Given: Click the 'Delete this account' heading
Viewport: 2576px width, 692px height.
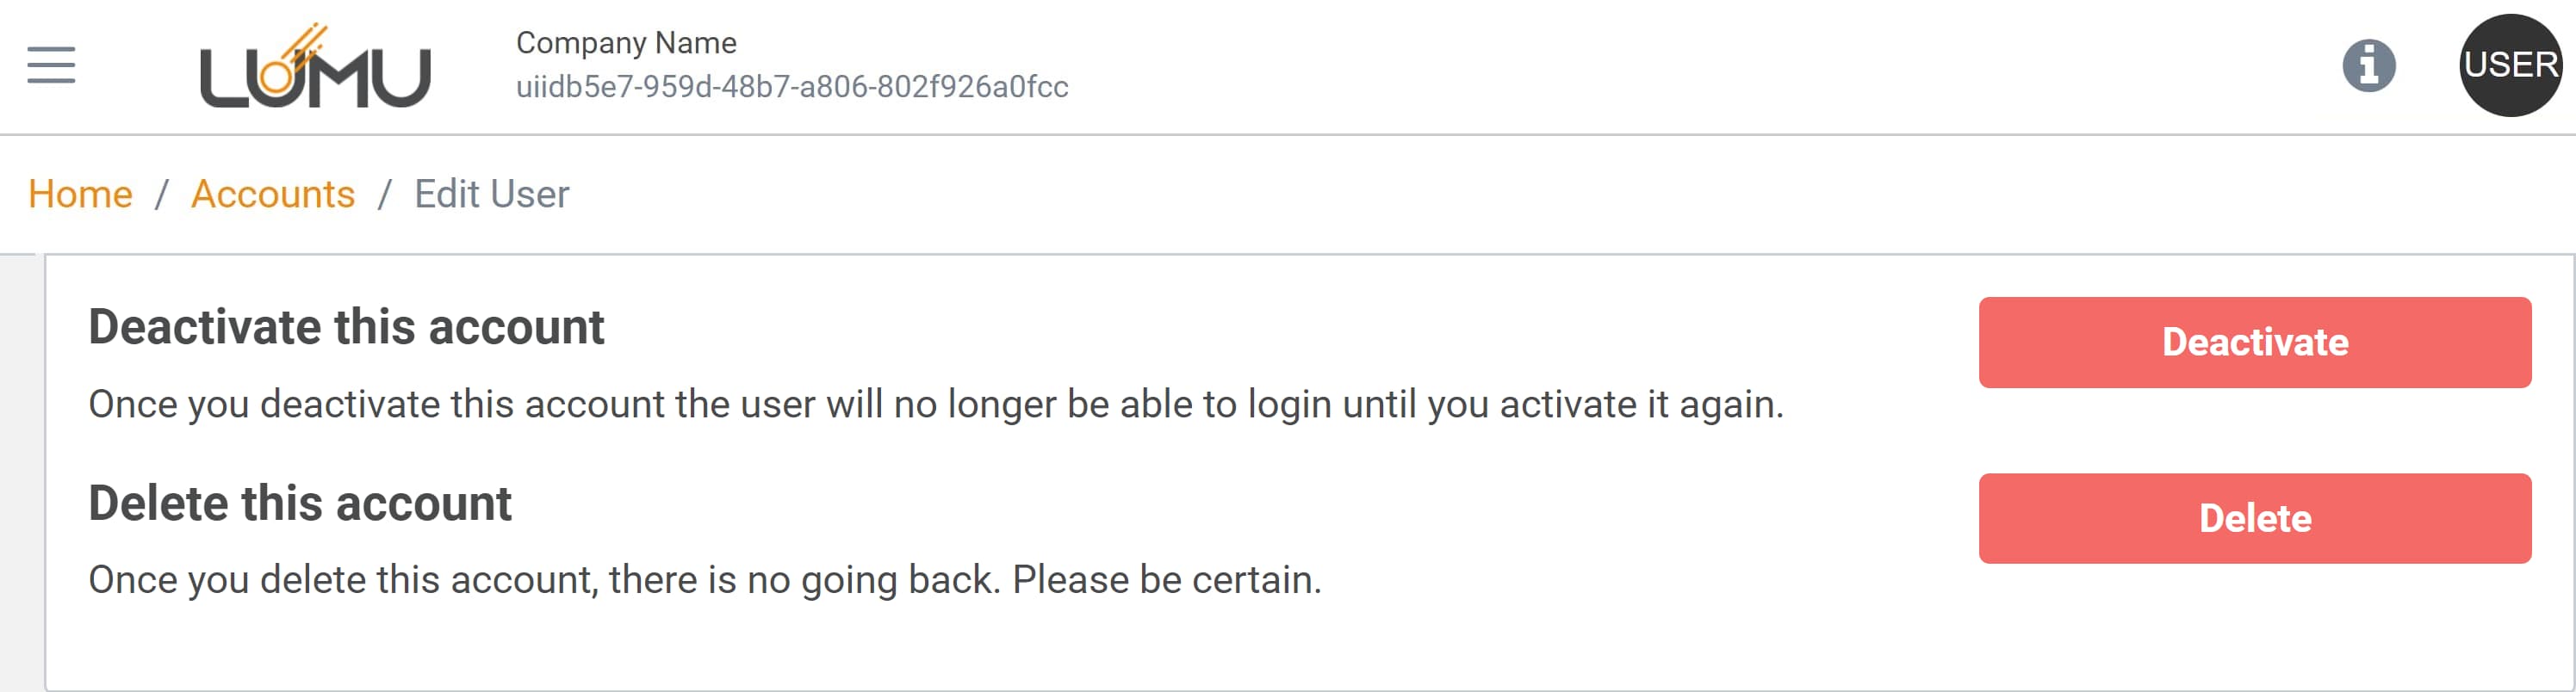Looking at the screenshot, I should 300,503.
